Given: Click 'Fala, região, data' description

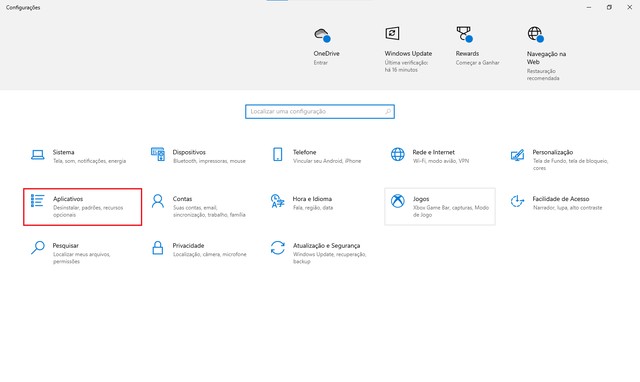Looking at the screenshot, I should click(313, 208).
